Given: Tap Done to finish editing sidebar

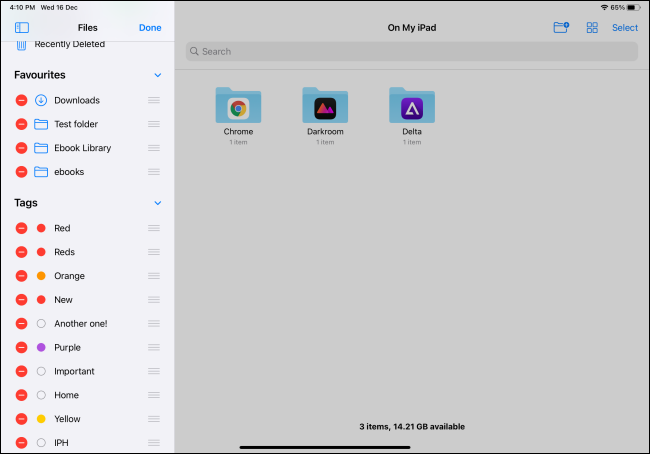Looking at the screenshot, I should click(x=150, y=28).
